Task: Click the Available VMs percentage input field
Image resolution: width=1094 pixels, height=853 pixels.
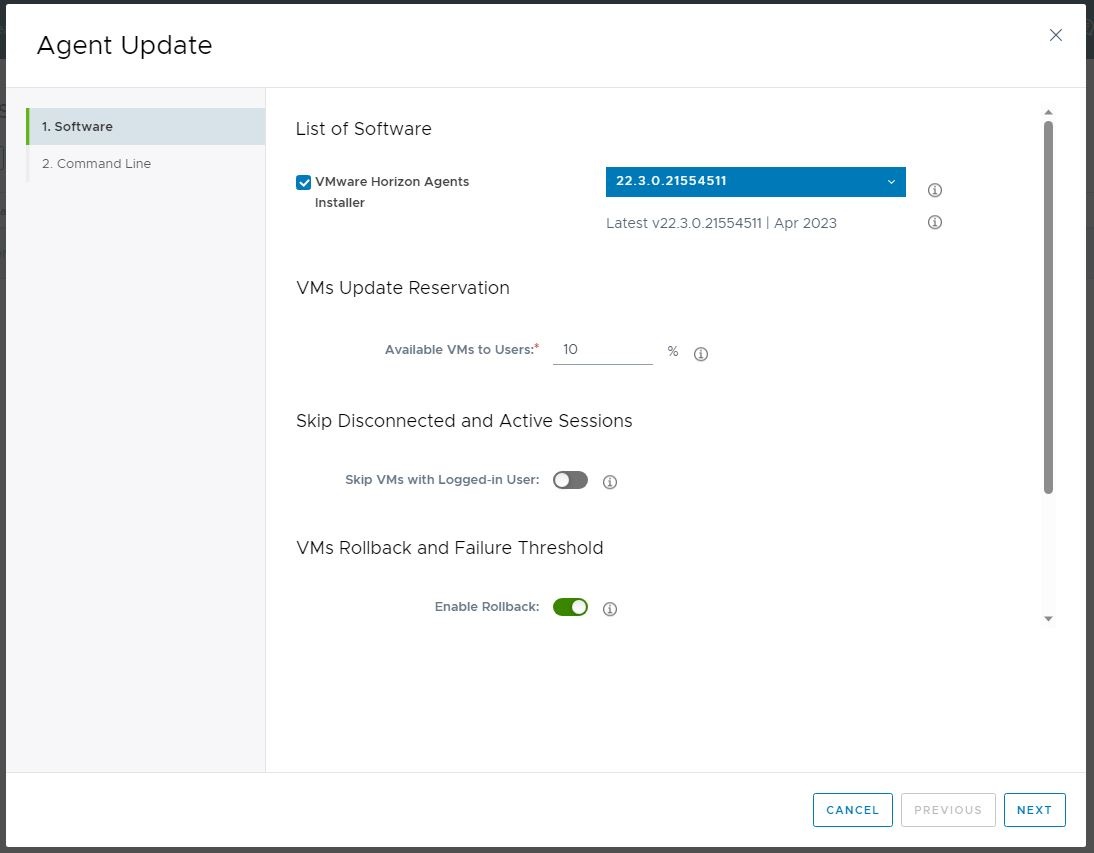Action: (603, 350)
